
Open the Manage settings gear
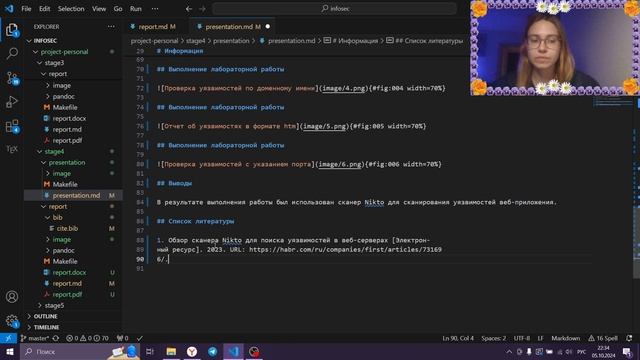[12, 321]
